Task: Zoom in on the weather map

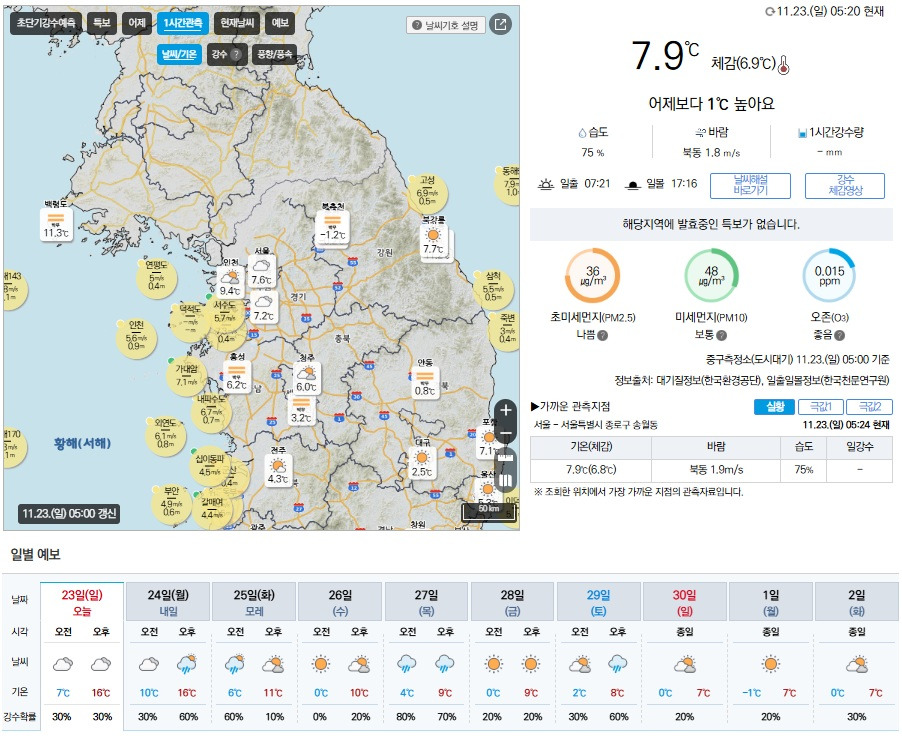Action: point(506,410)
